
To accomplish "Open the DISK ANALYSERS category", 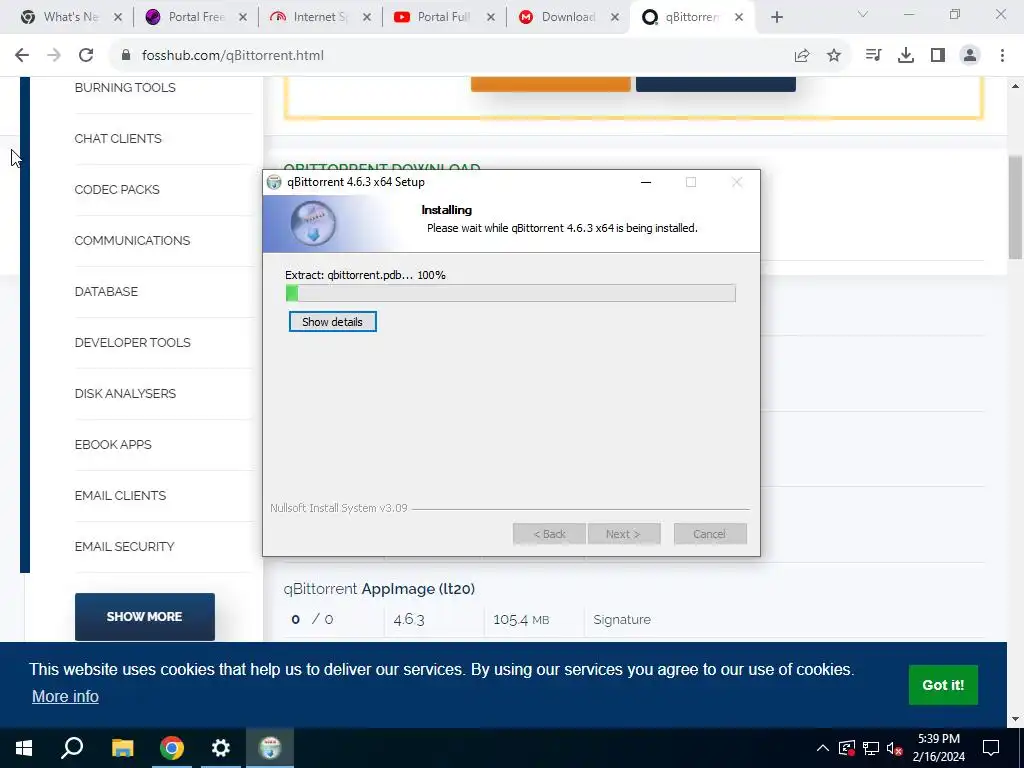I will (x=125, y=393).
